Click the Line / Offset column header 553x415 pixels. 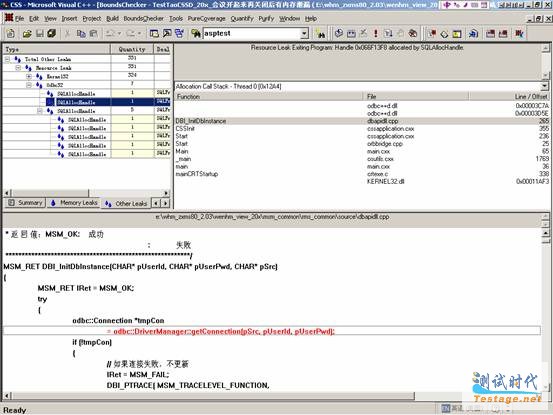point(509,97)
